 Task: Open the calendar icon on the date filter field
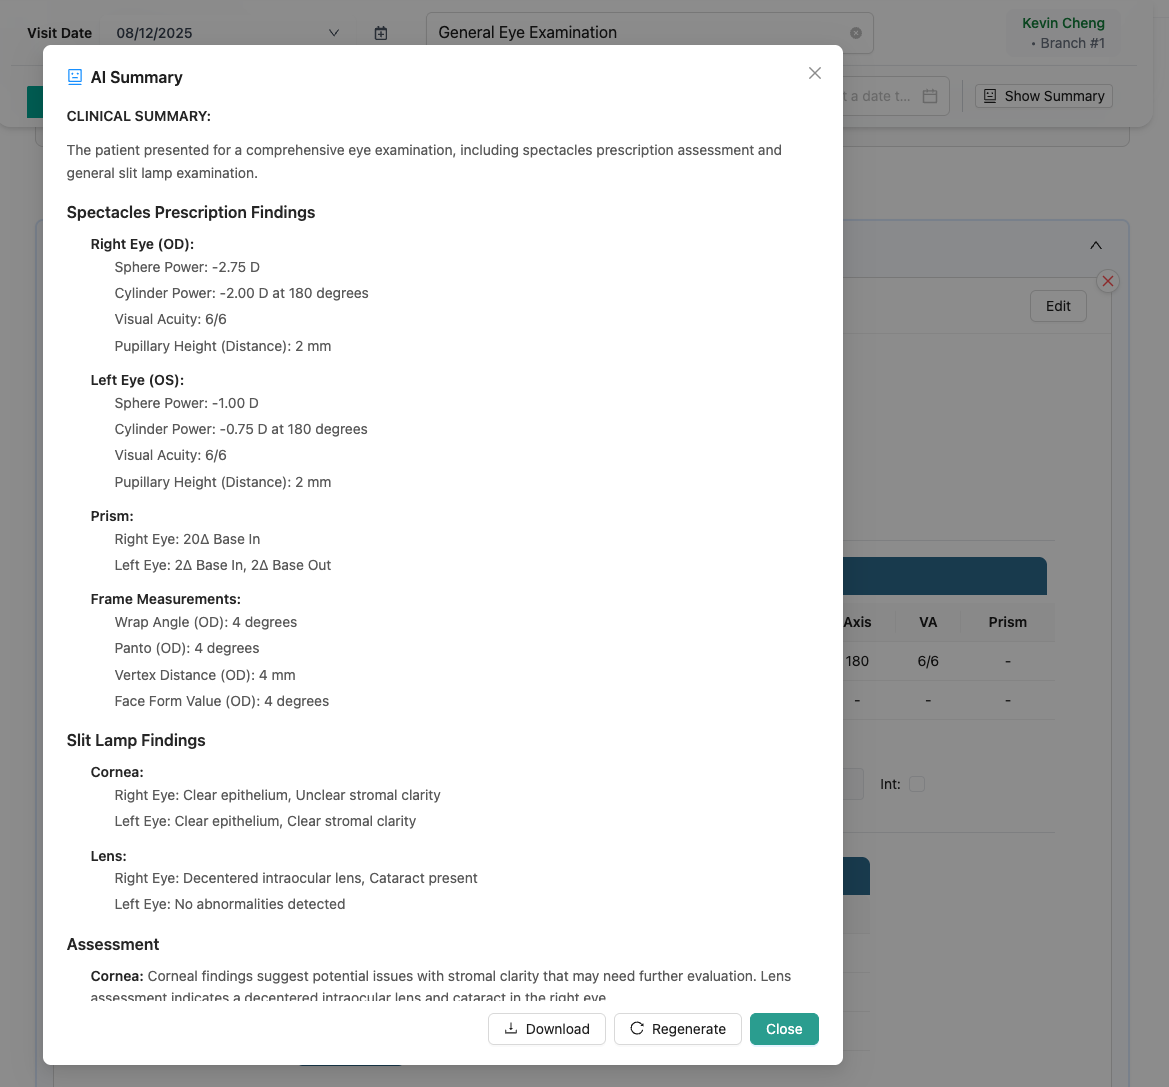click(x=929, y=95)
